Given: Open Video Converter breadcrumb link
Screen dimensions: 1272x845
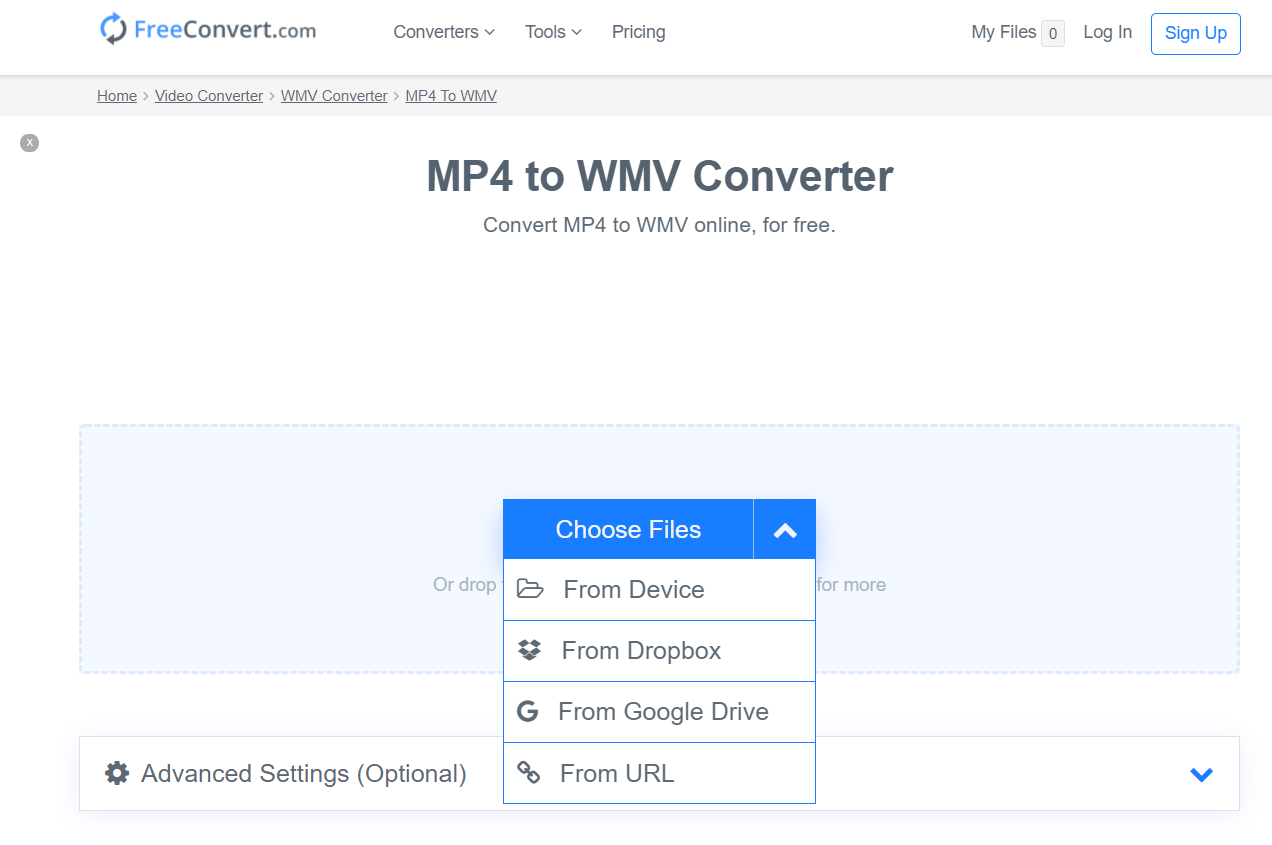Looking at the screenshot, I should (209, 96).
